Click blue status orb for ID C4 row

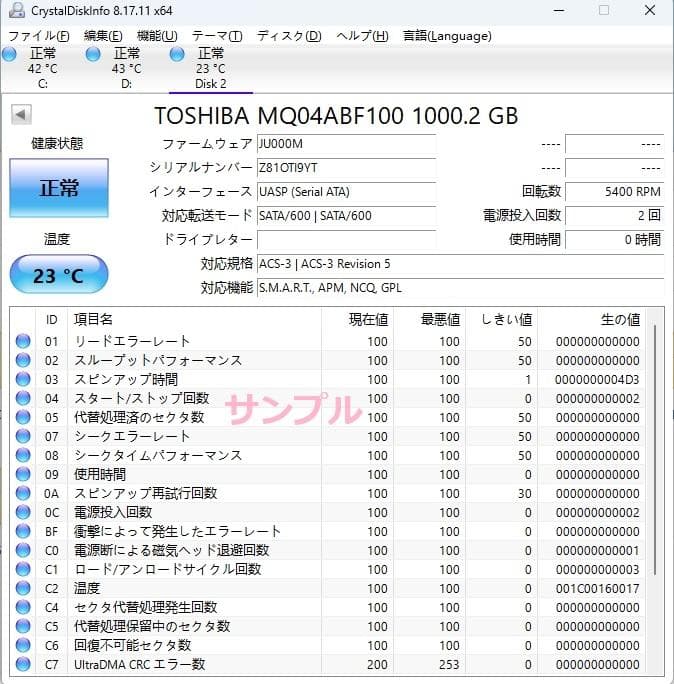pos(23,607)
